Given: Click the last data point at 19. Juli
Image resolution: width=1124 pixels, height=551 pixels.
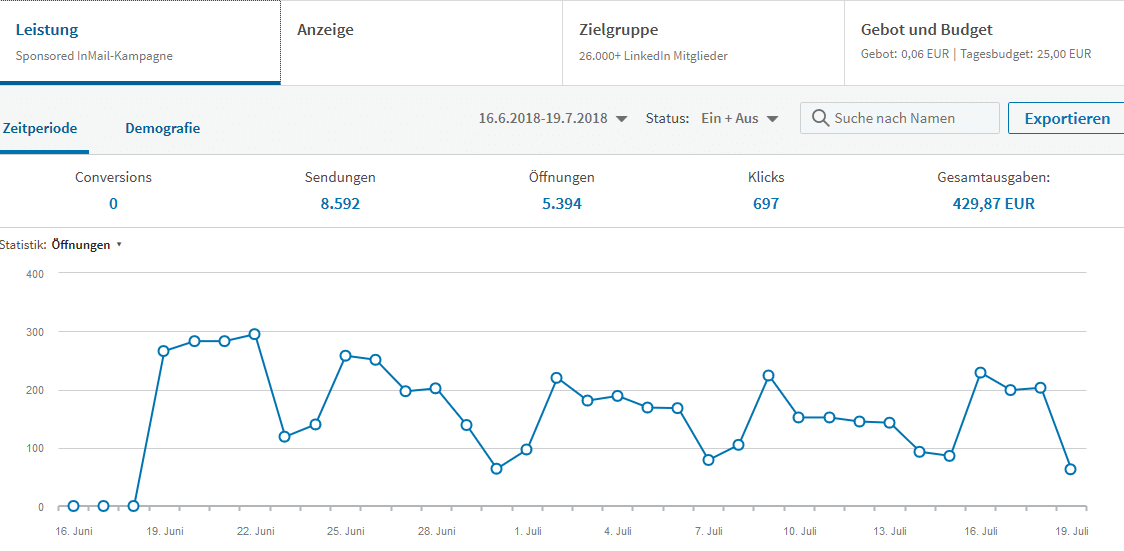Looking at the screenshot, I should (x=1070, y=469).
